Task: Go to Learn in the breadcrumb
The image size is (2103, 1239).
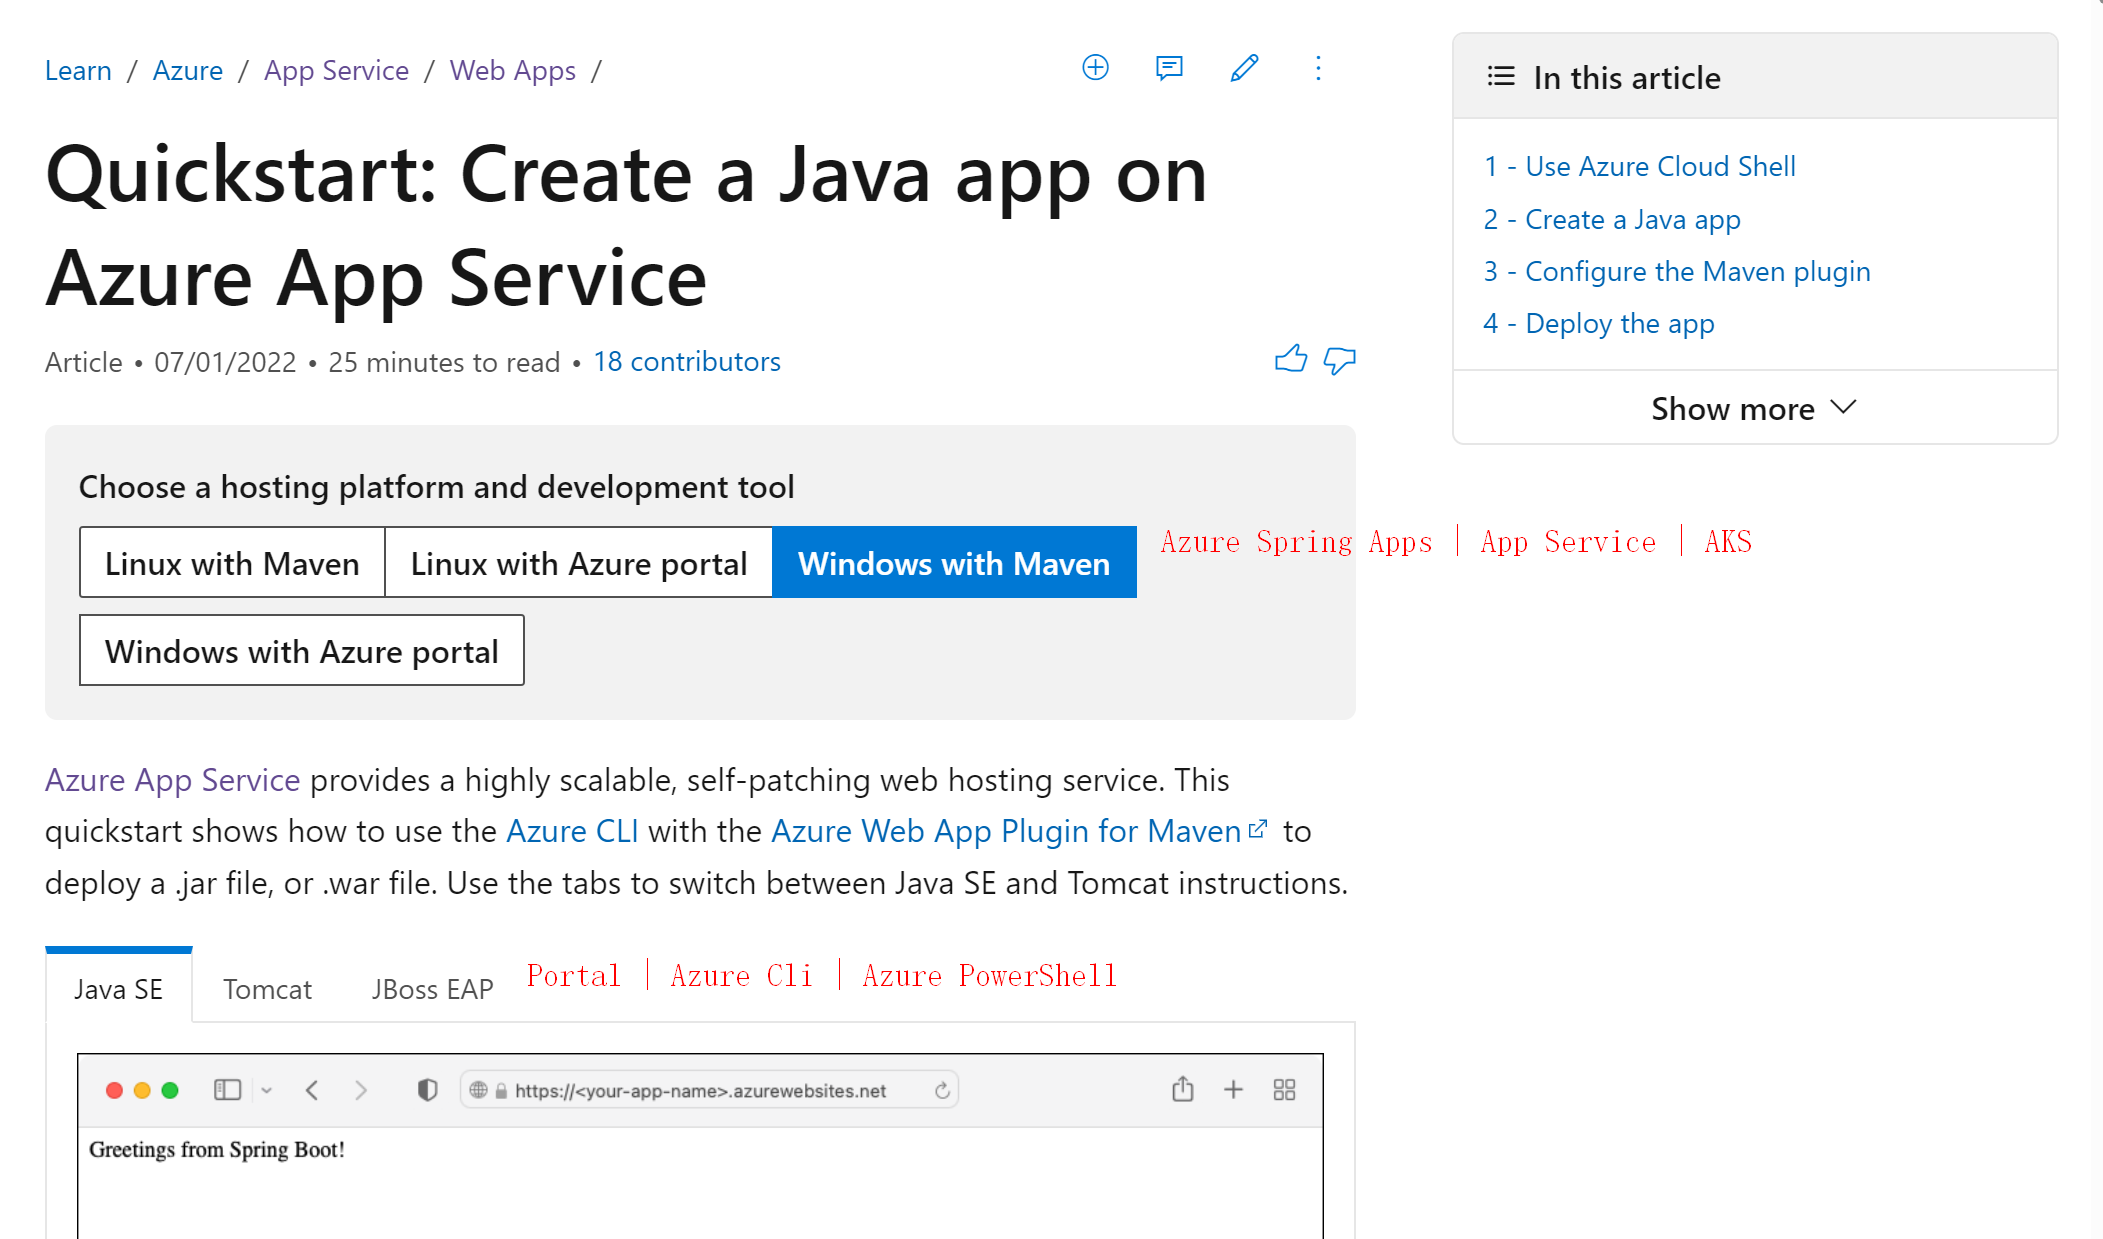Action: pos(78,70)
